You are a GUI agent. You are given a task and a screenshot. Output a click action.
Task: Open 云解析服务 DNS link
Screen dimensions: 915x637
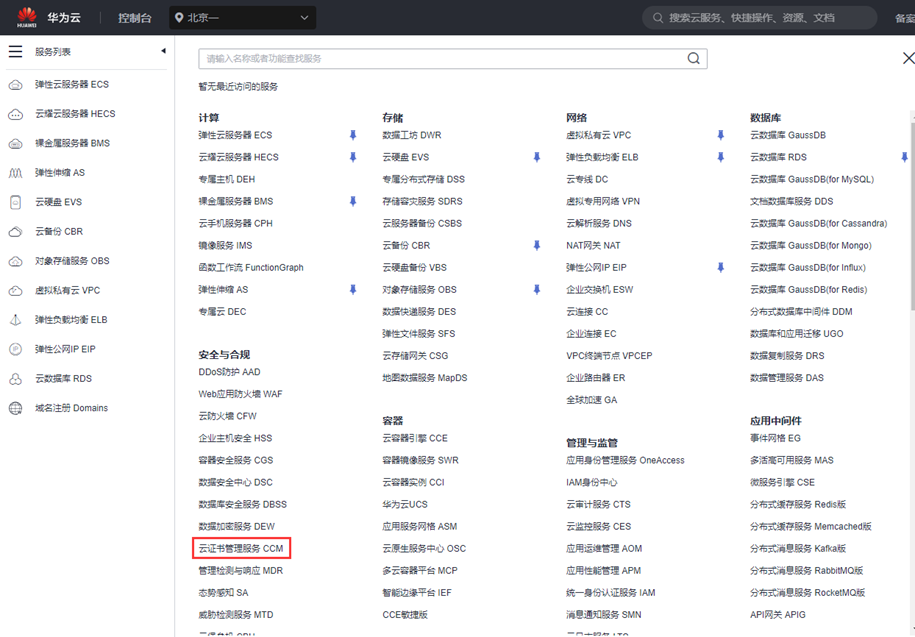pyautogui.click(x=599, y=223)
